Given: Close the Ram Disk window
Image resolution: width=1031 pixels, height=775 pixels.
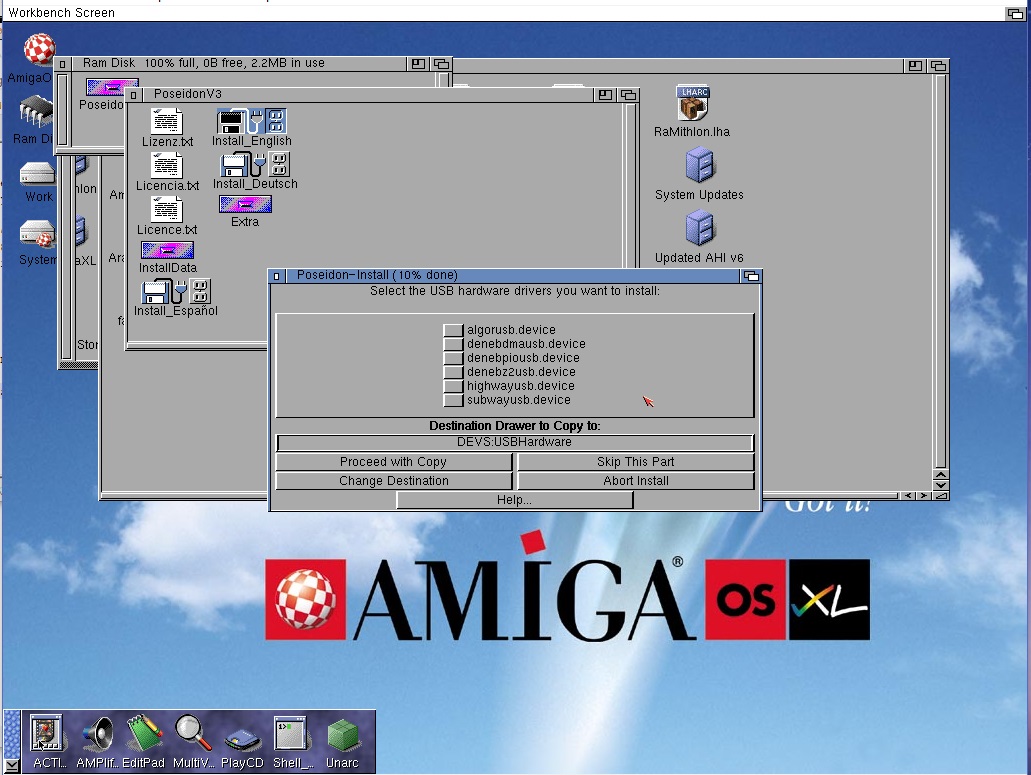Looking at the screenshot, I should click(x=62, y=64).
